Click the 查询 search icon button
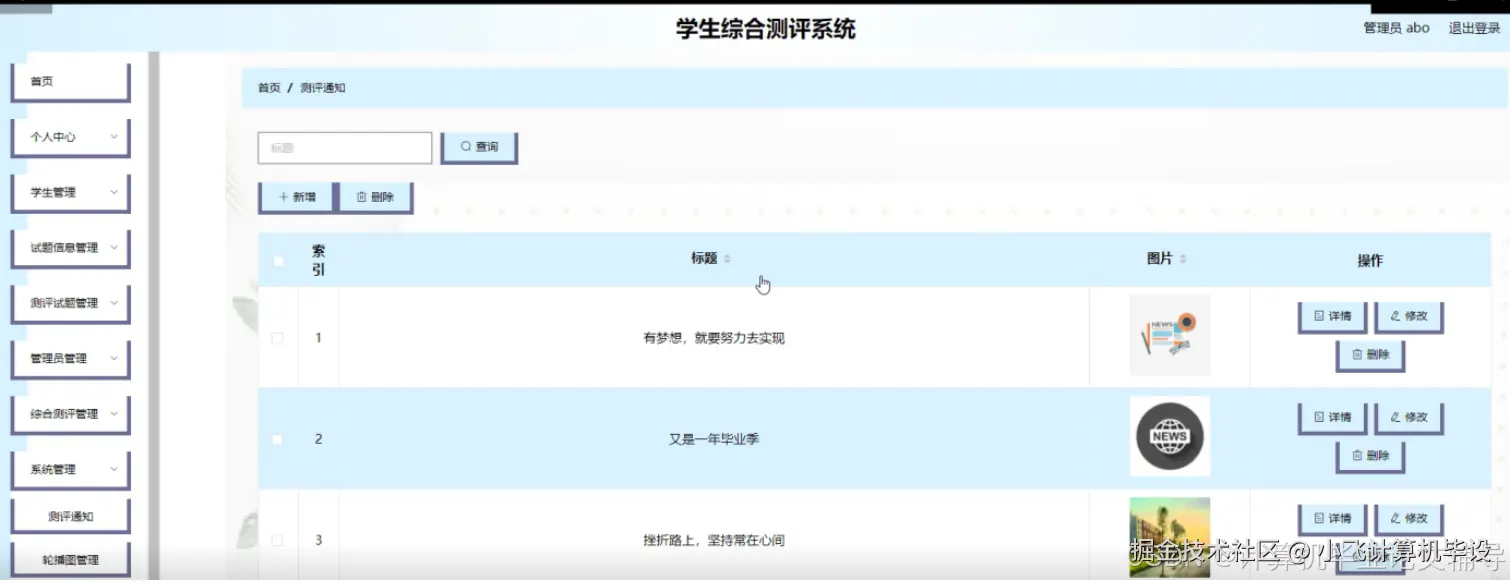 (x=478, y=147)
